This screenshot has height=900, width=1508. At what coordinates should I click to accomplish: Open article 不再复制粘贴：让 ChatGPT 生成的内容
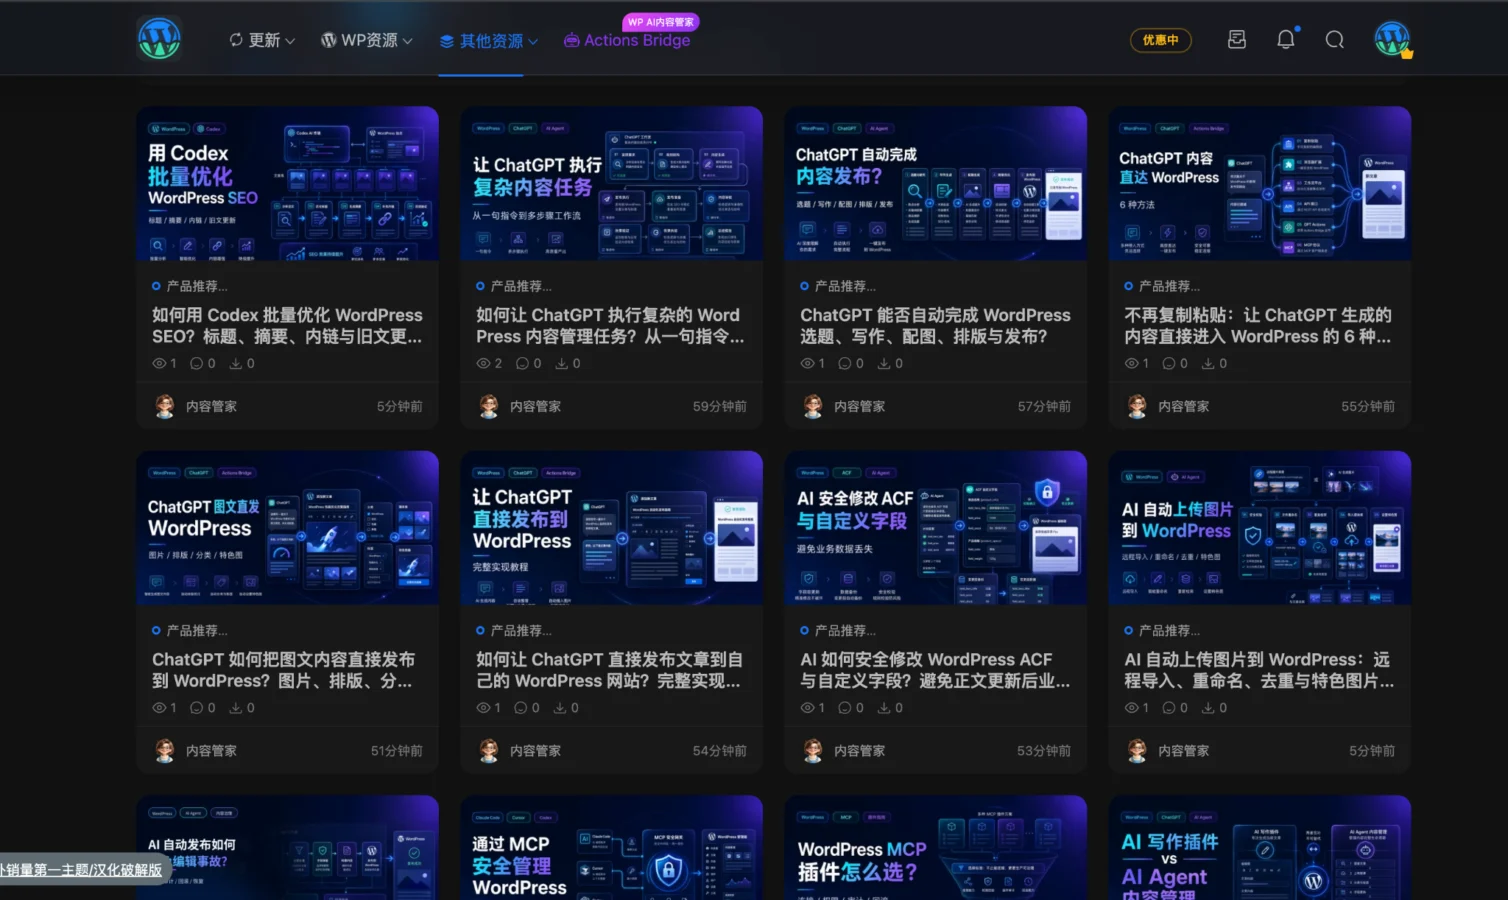pyautogui.click(x=1259, y=326)
